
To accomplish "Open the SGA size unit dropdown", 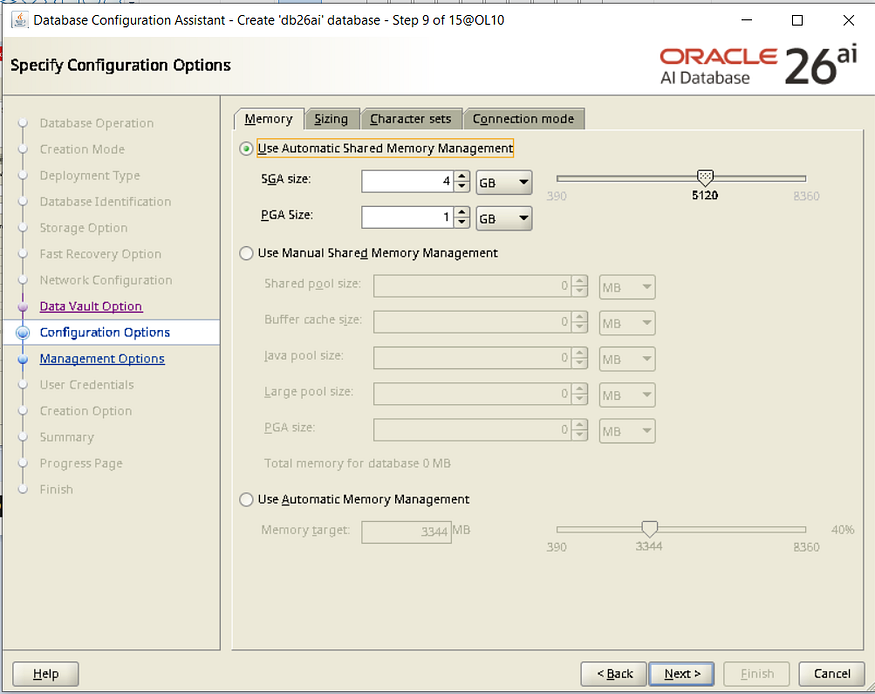I will coord(504,182).
